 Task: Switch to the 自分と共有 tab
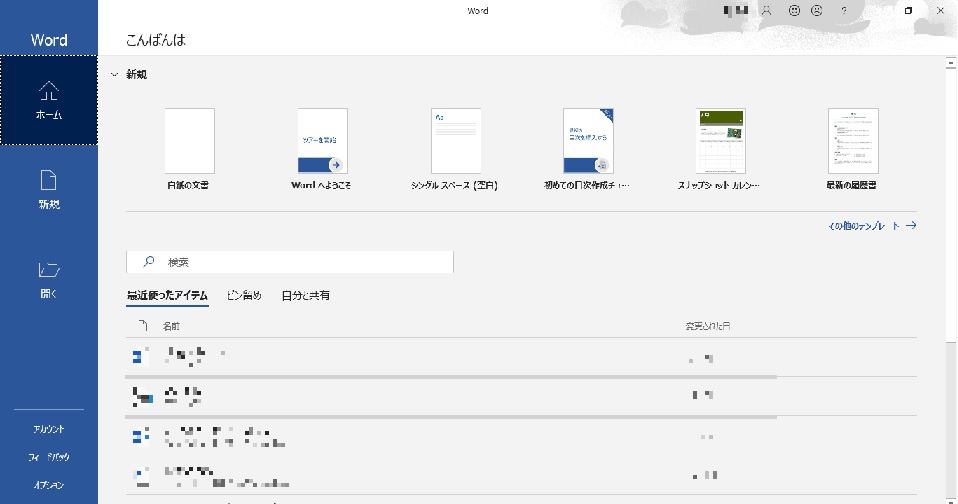click(305, 295)
